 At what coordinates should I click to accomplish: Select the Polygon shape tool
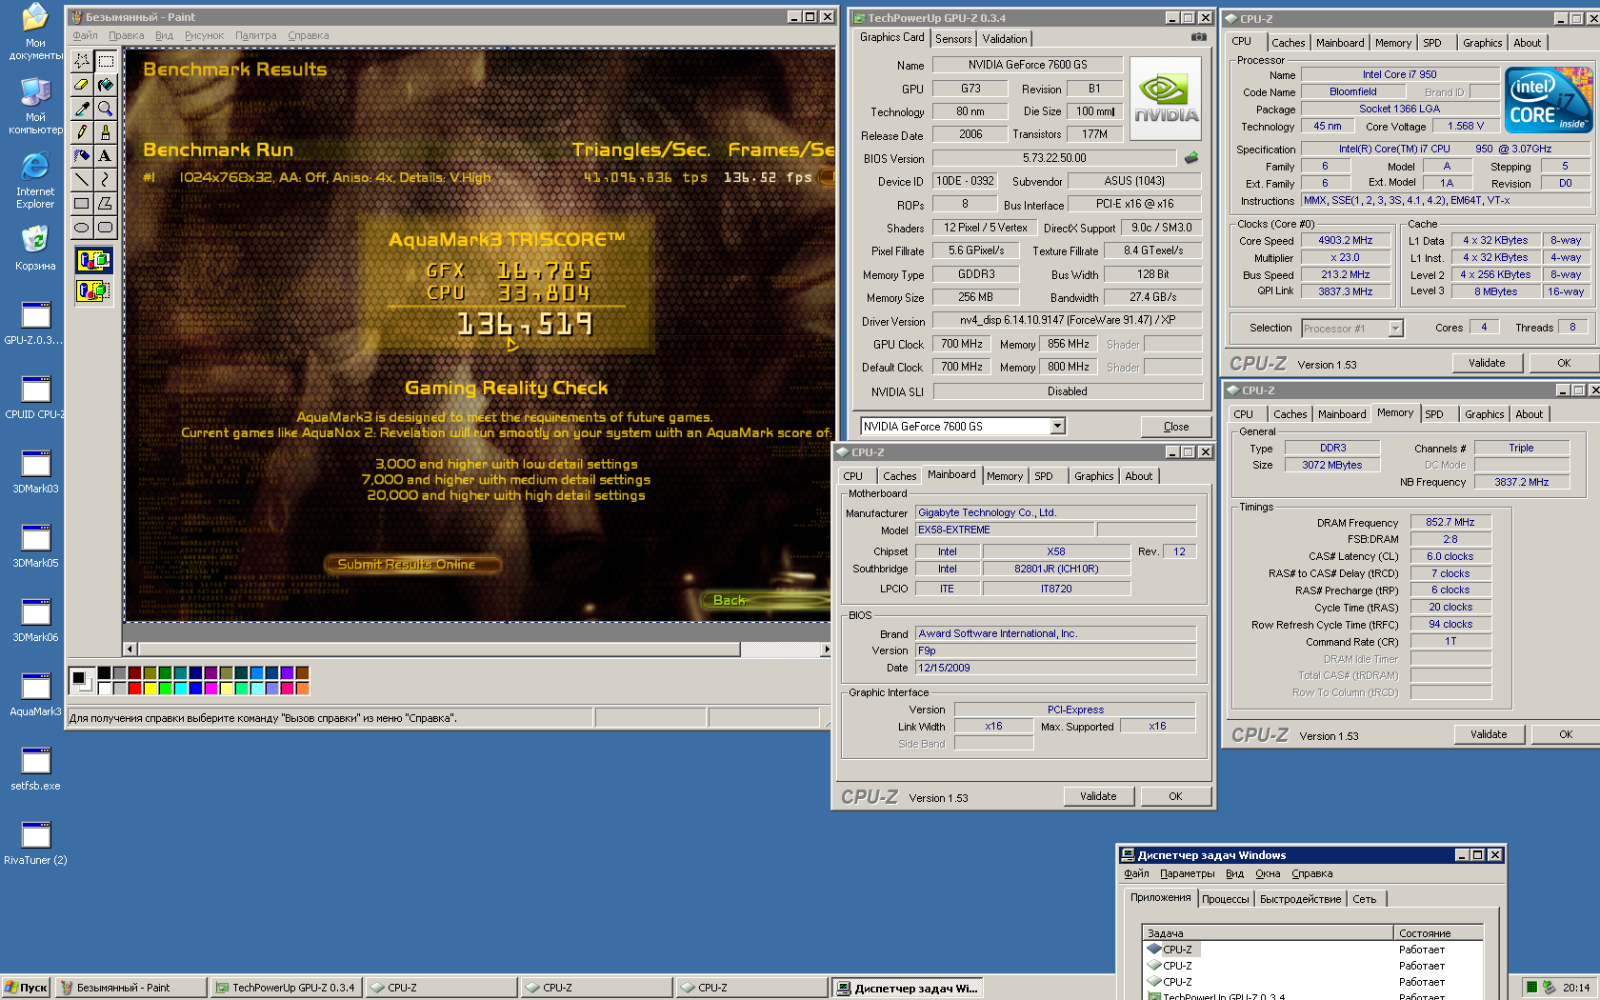(105, 203)
